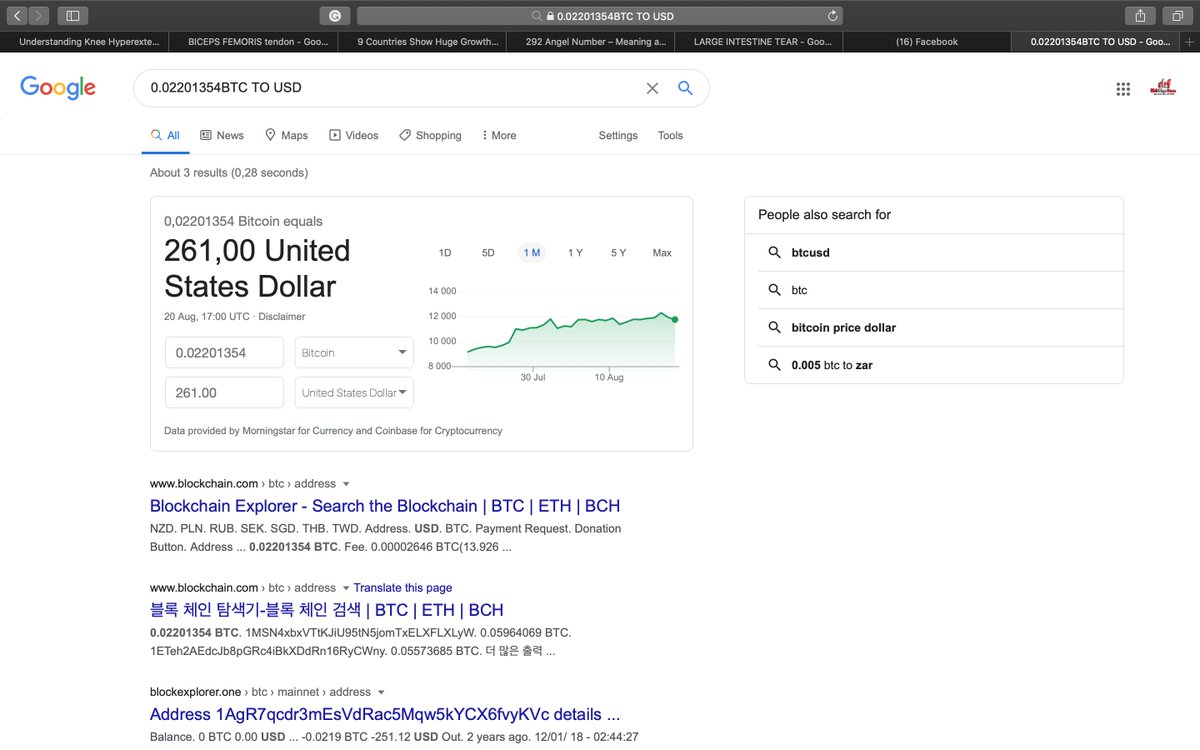1200x750 pixels.
Task: Open Address 1AgR7qcdr3mEsVdRac5Mqw5kYCX6fvyKVc details result
Action: (x=385, y=714)
